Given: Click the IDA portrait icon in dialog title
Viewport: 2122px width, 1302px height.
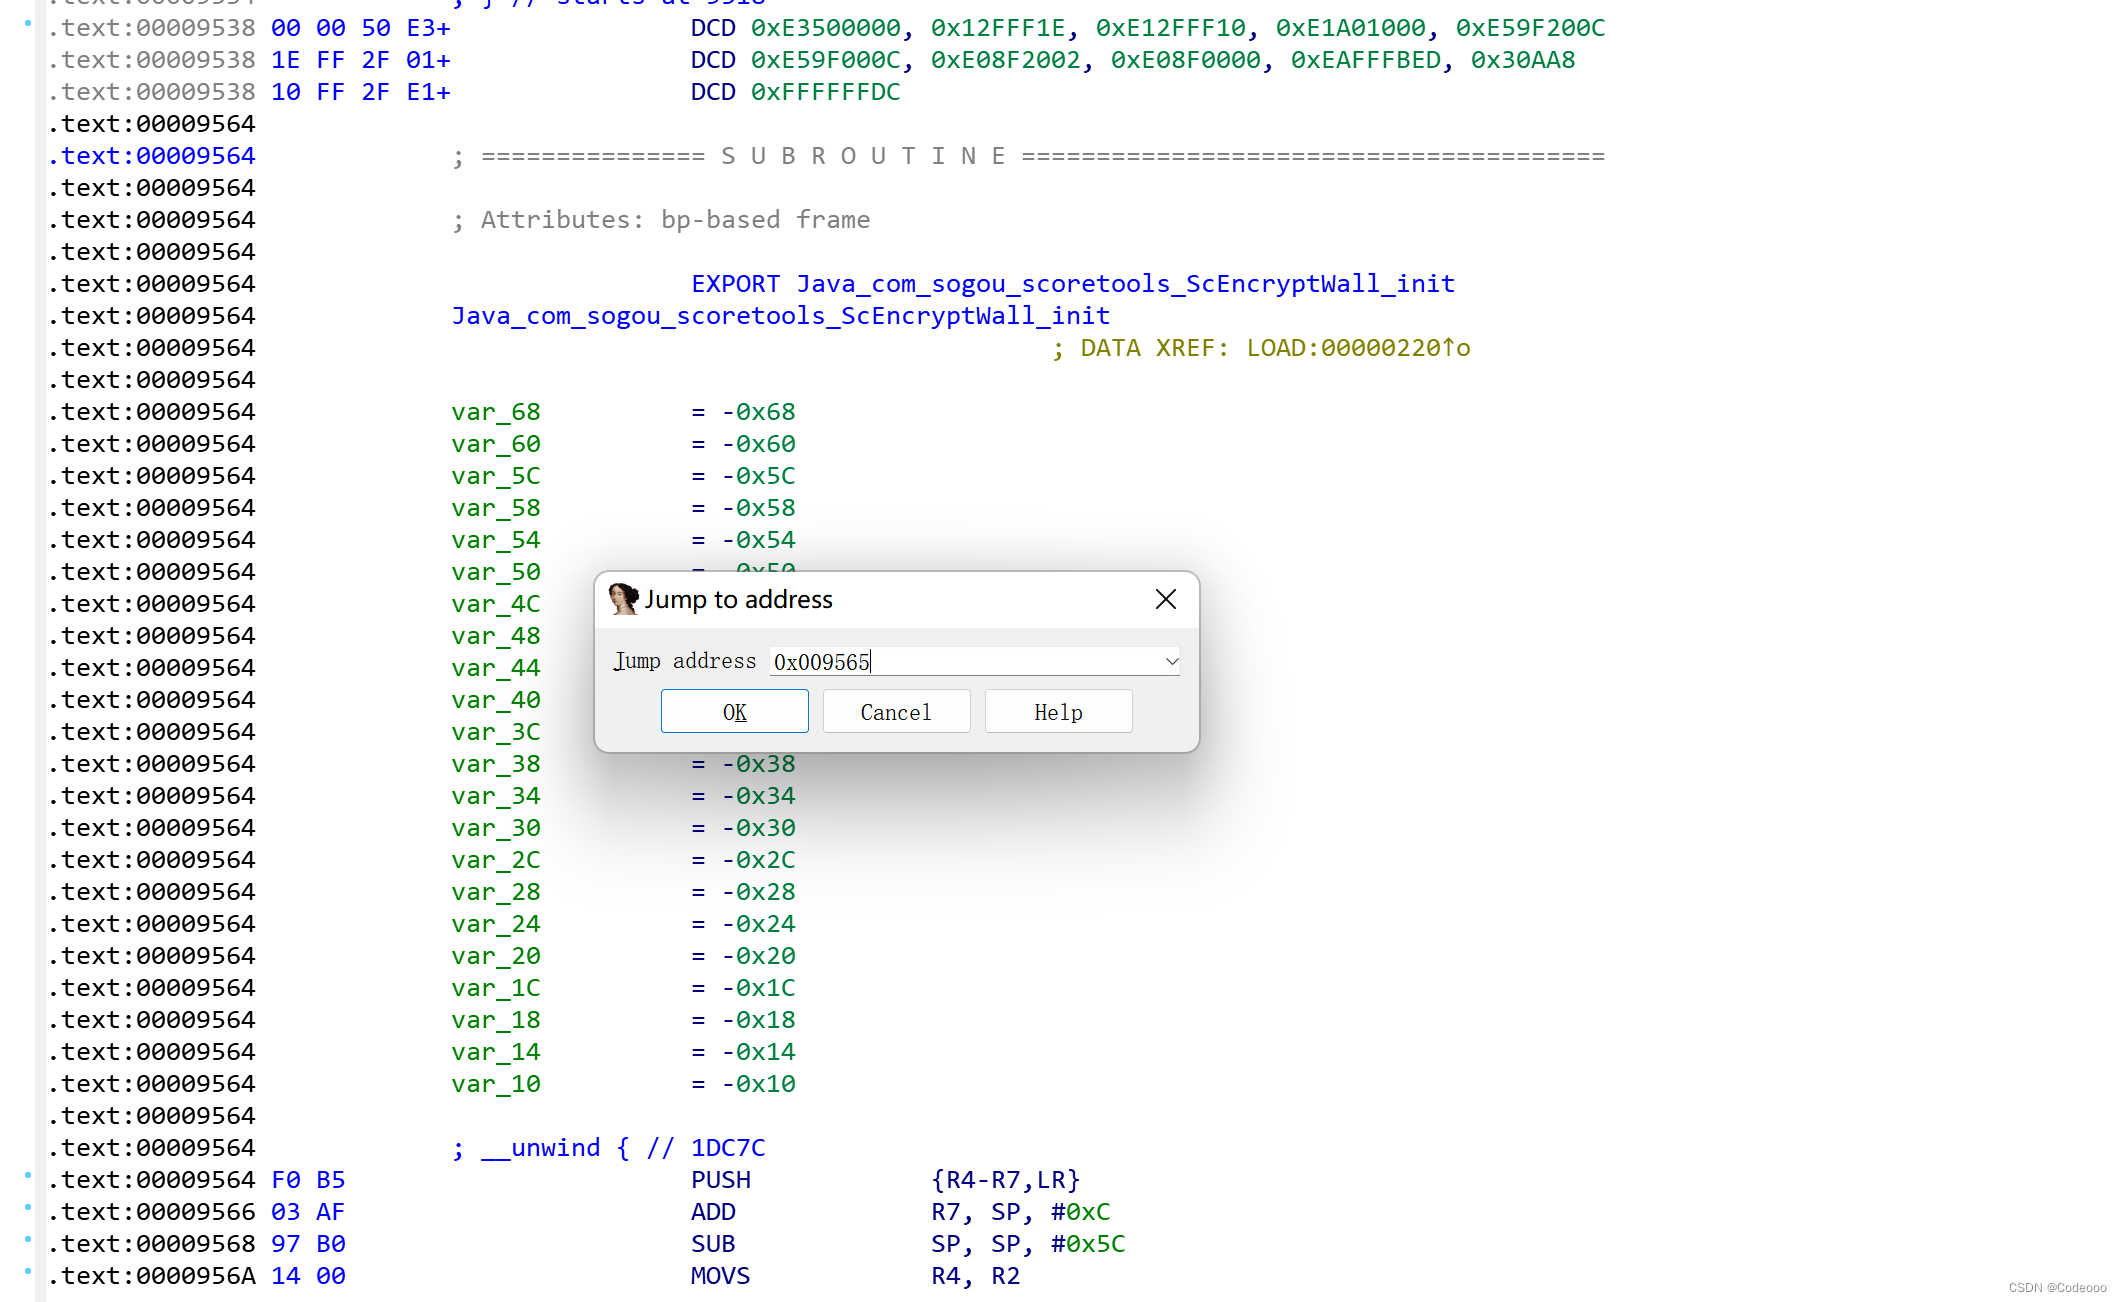Looking at the screenshot, I should (623, 599).
